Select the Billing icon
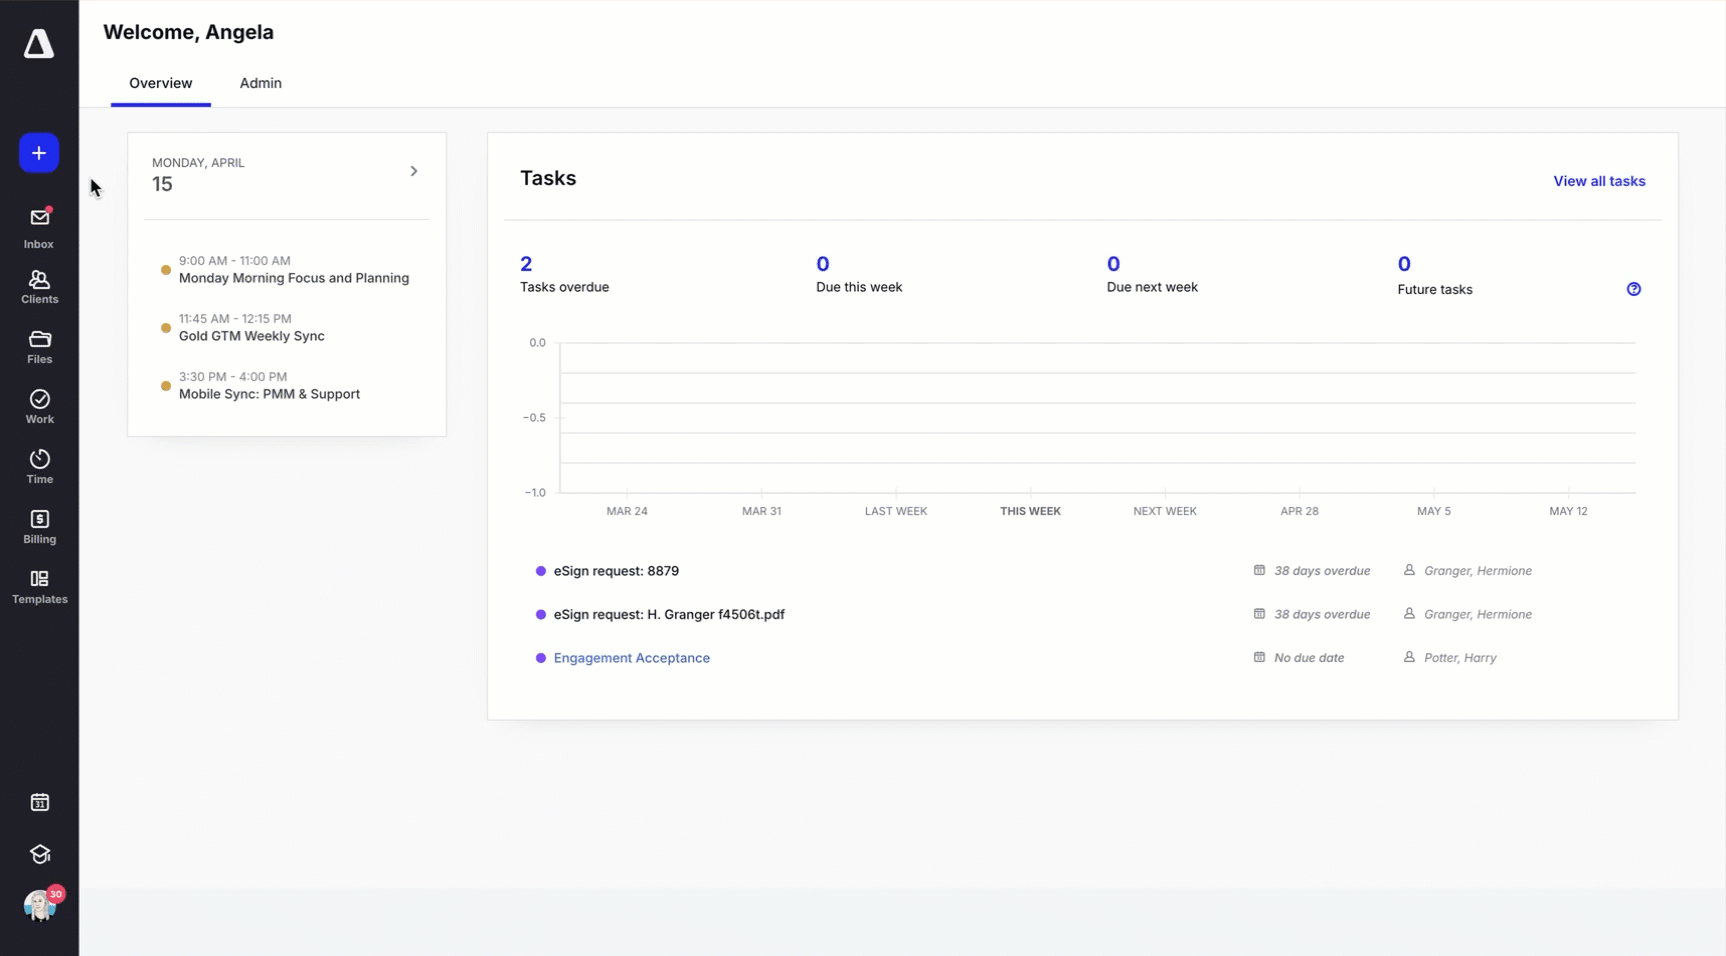 [39, 527]
